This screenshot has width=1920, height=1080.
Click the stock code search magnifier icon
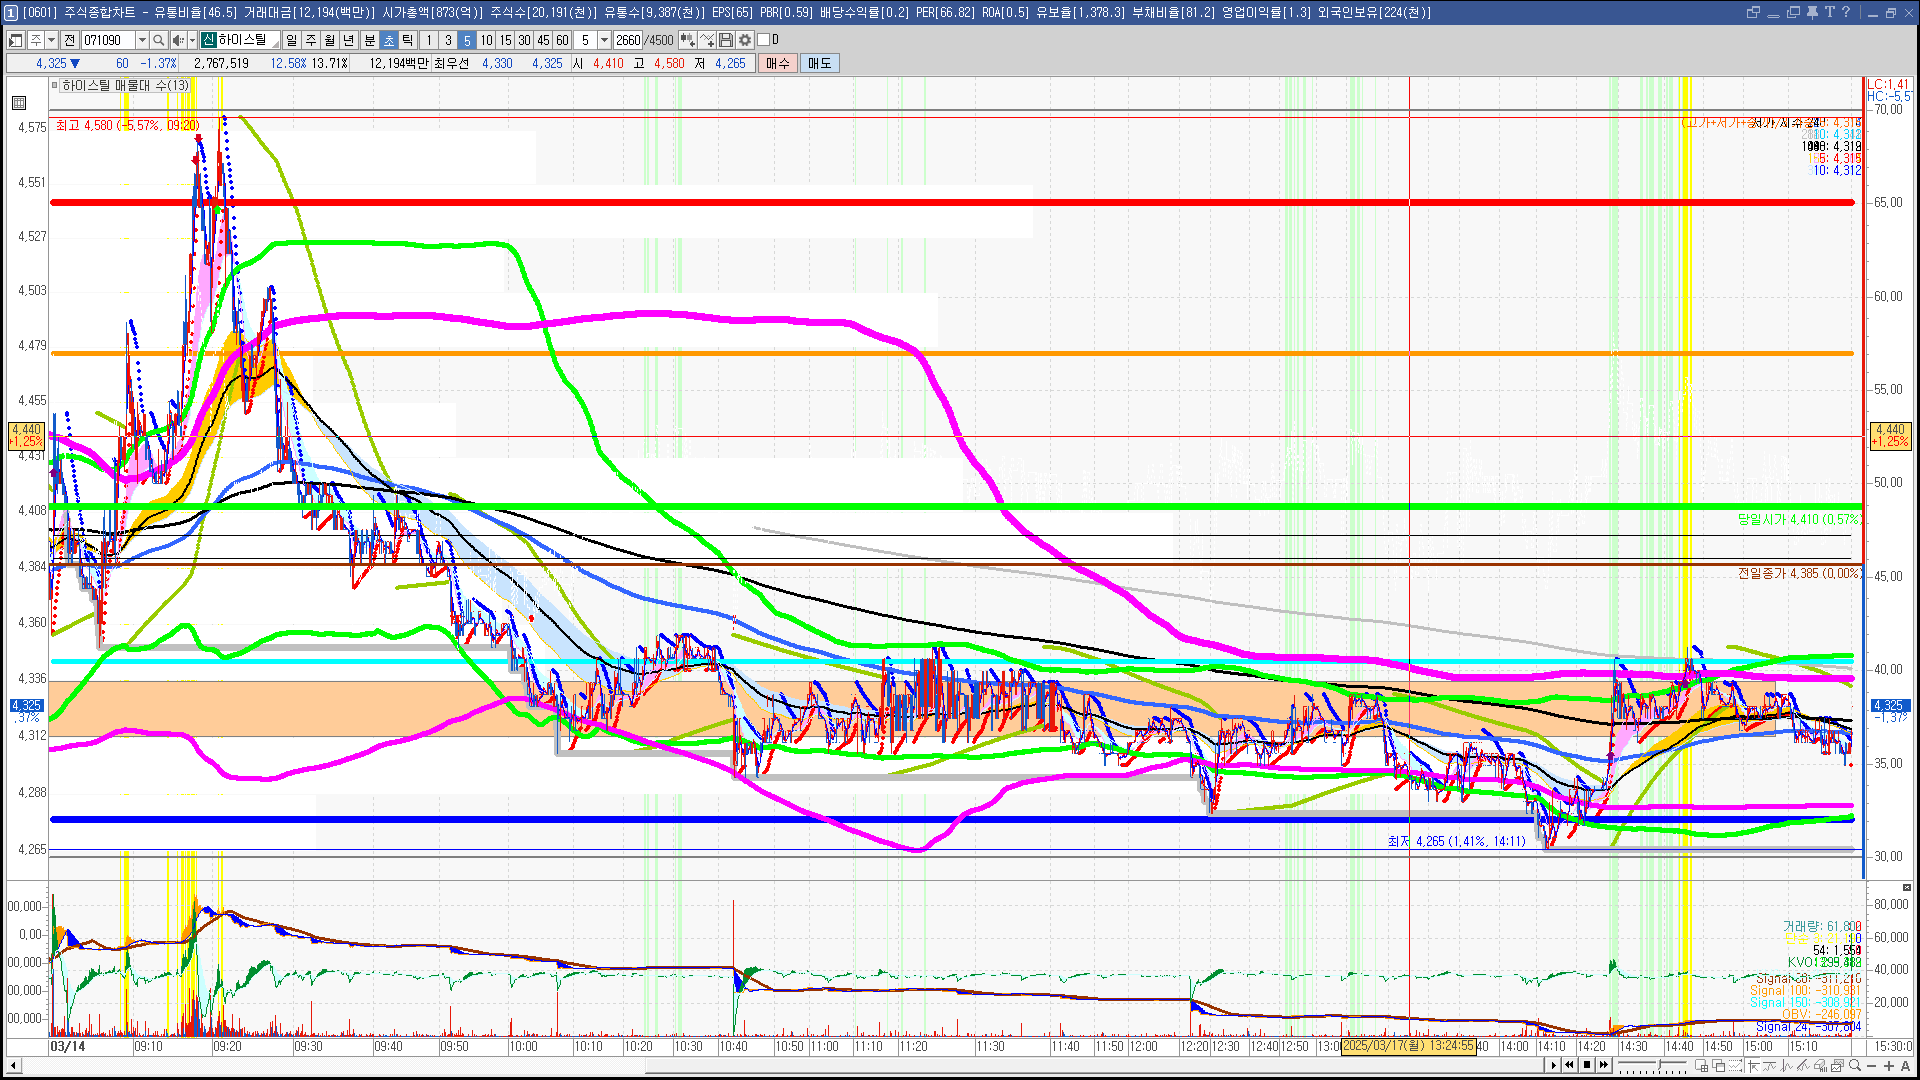158,40
